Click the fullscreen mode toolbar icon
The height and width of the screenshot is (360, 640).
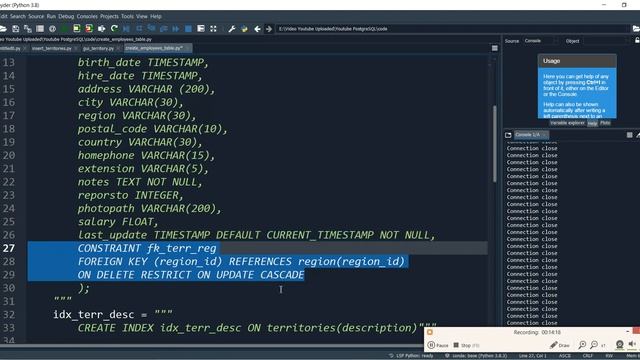(213, 29)
